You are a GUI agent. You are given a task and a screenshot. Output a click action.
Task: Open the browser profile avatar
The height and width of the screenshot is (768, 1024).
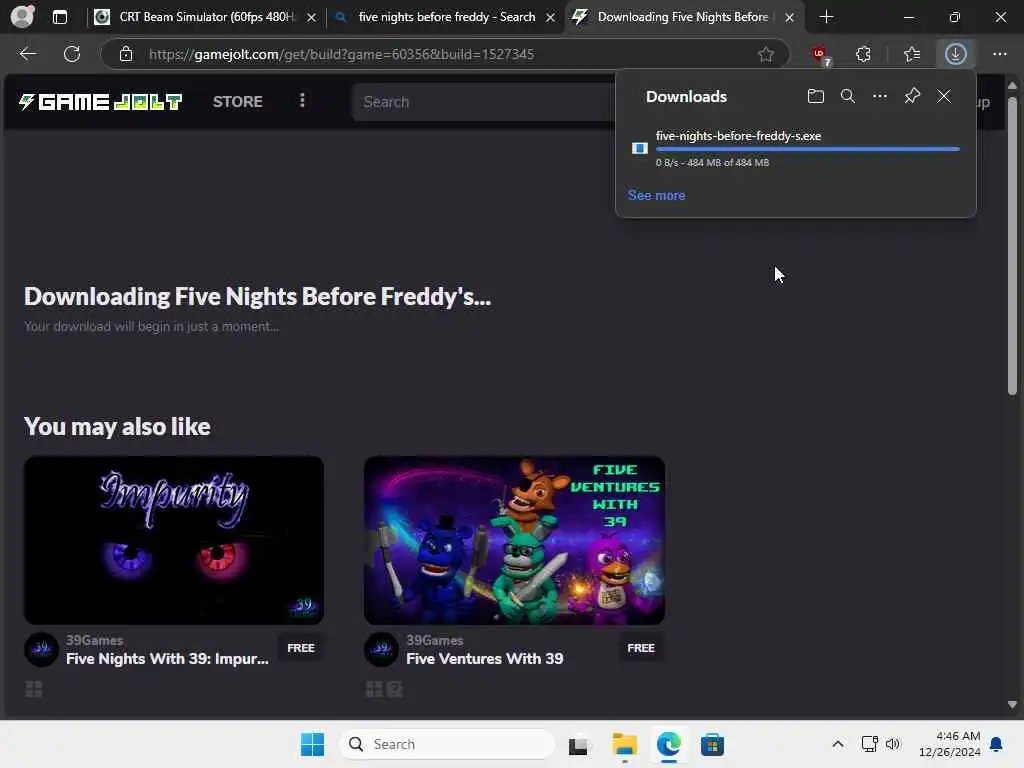[22, 16]
